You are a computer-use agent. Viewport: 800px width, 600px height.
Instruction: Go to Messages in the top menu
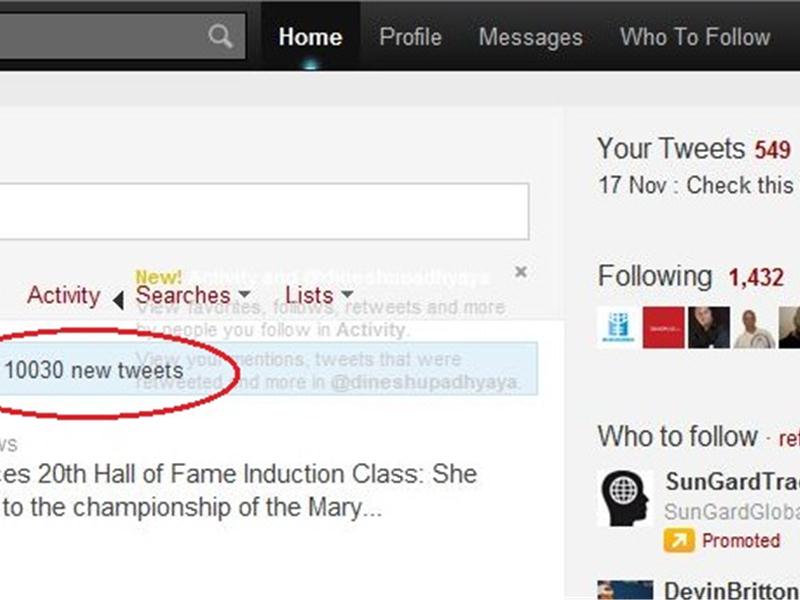coord(531,37)
